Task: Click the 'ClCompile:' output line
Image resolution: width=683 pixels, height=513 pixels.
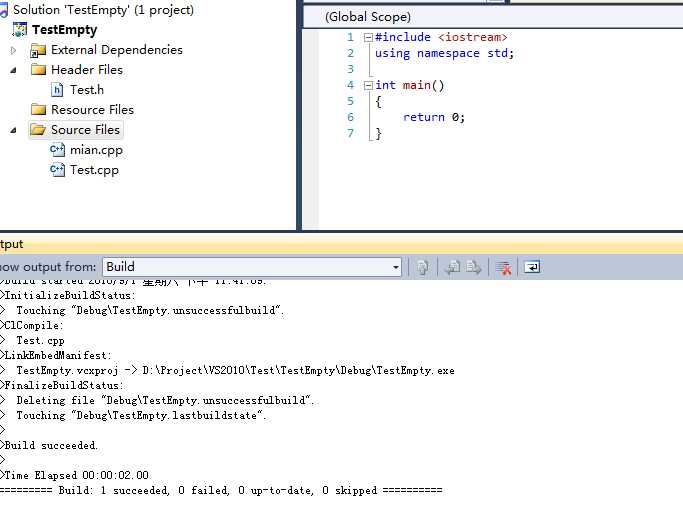Action: 34,325
